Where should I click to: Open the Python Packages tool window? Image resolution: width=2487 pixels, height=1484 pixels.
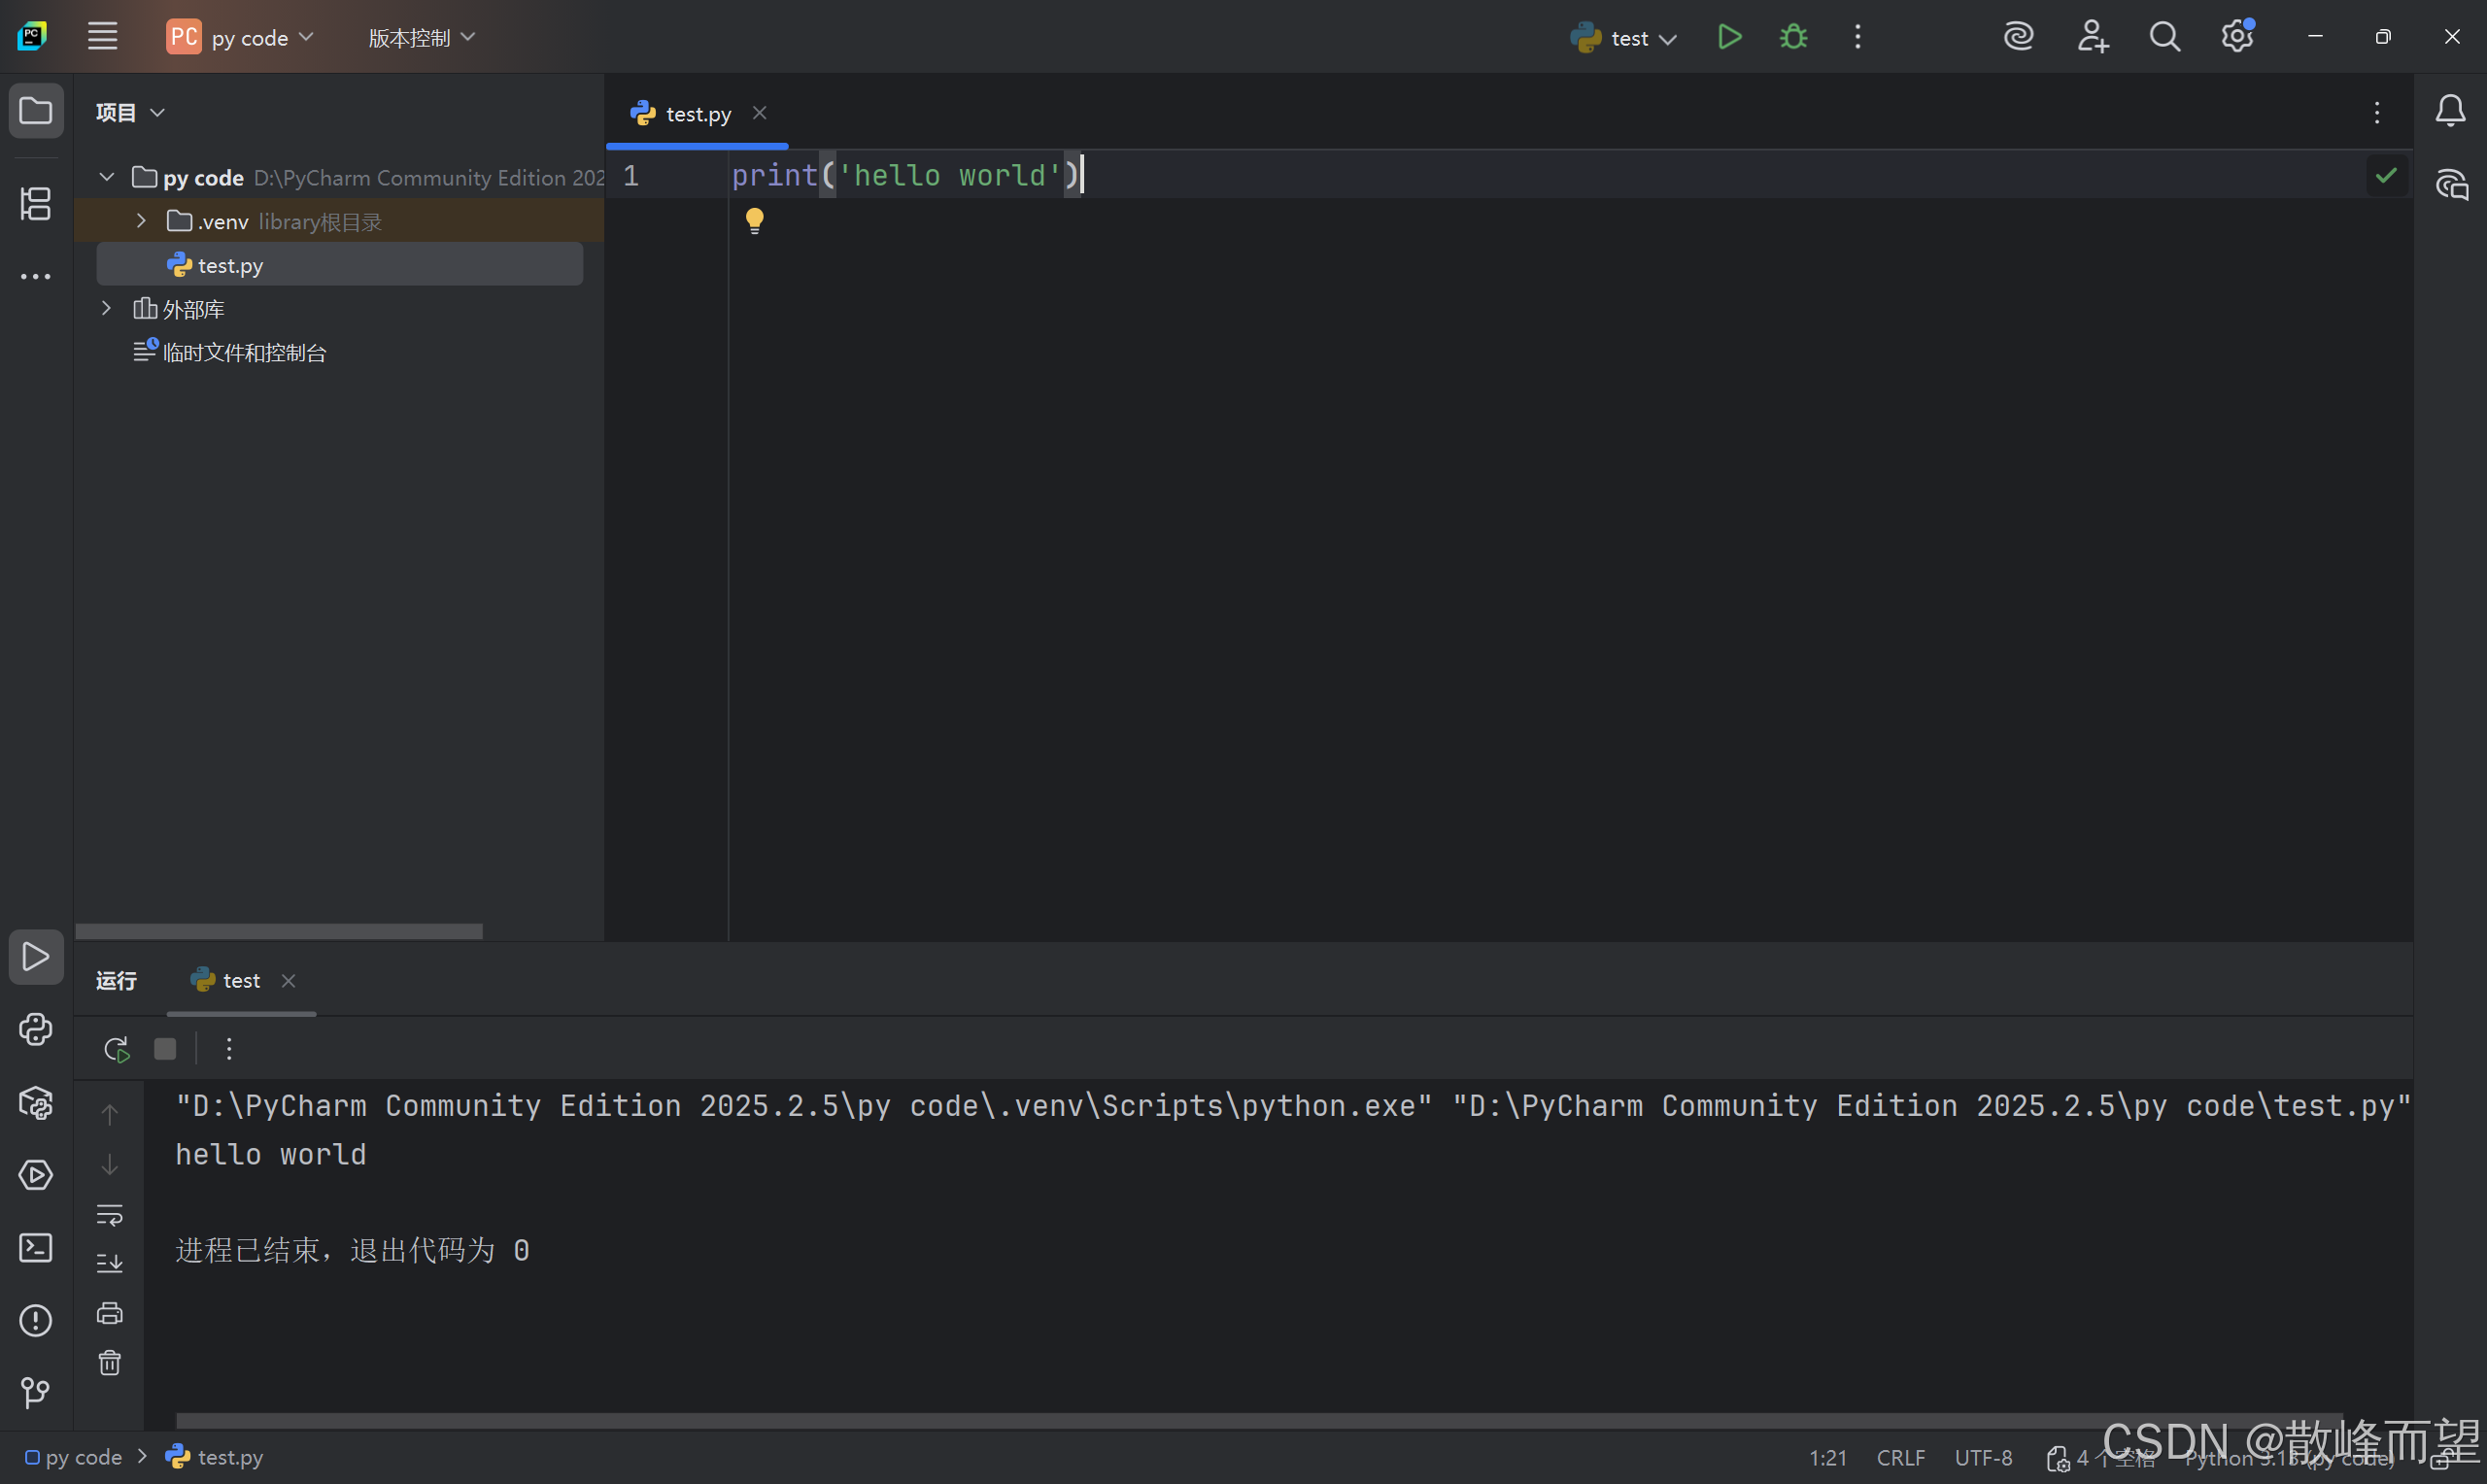pos(36,1103)
